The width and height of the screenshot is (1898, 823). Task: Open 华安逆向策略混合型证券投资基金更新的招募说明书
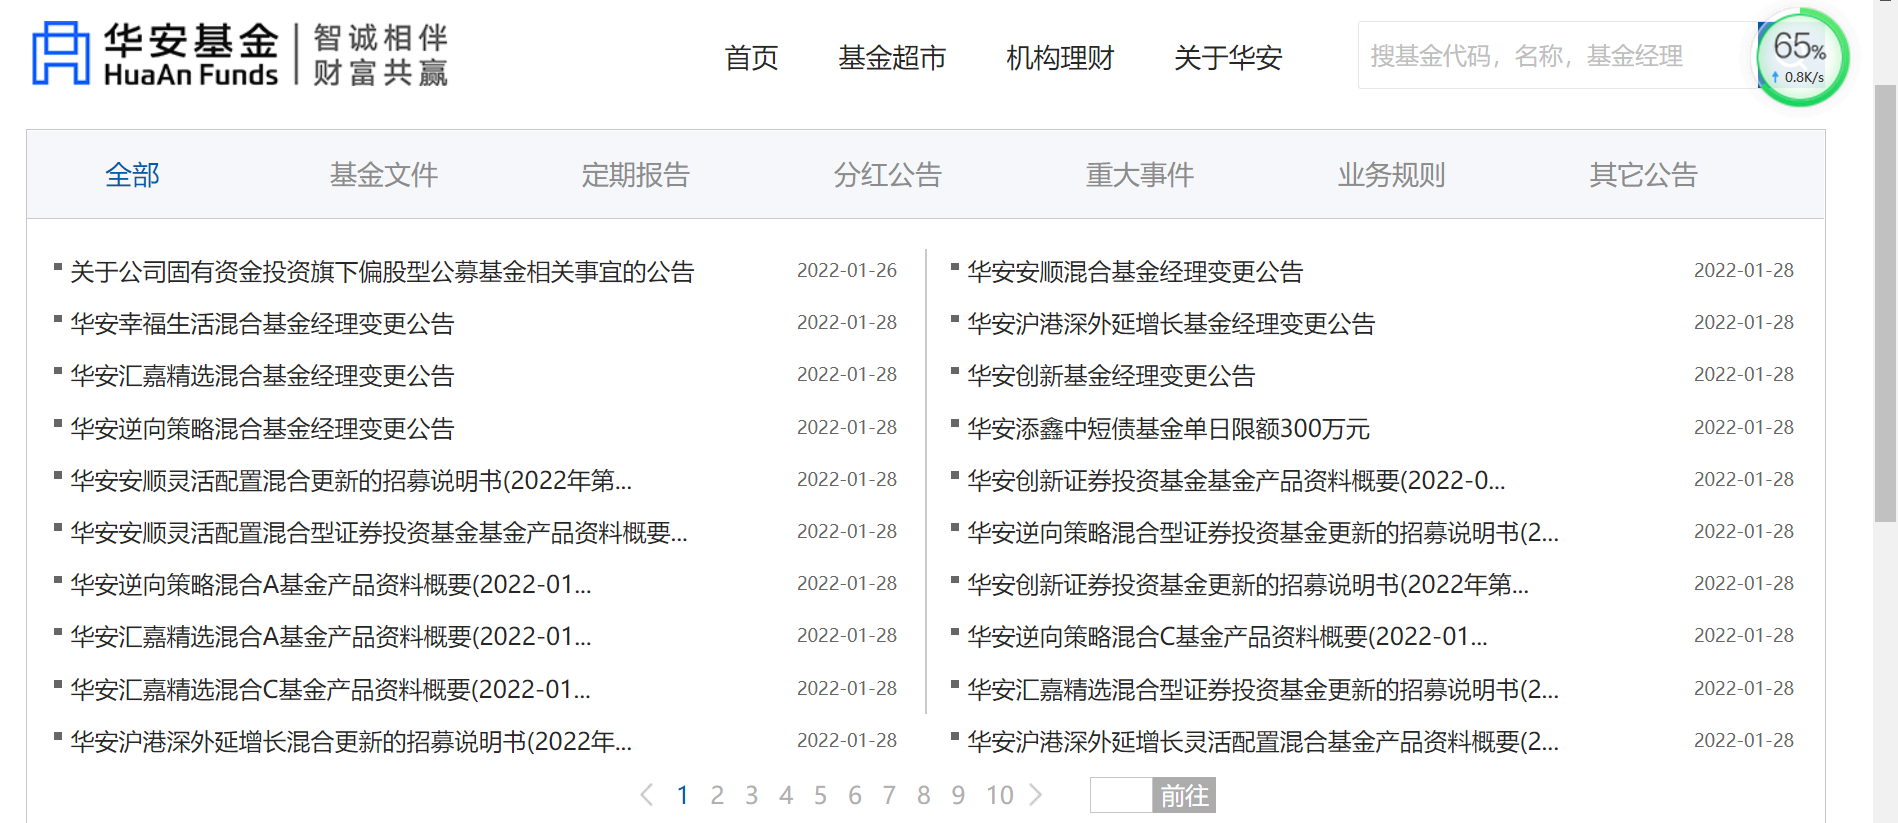click(1263, 533)
